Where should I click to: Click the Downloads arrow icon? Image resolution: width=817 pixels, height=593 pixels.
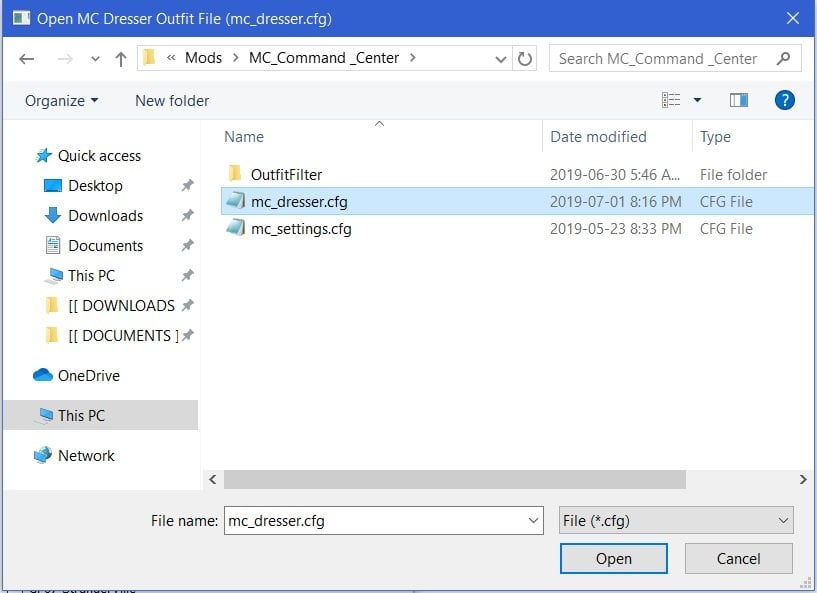point(53,215)
